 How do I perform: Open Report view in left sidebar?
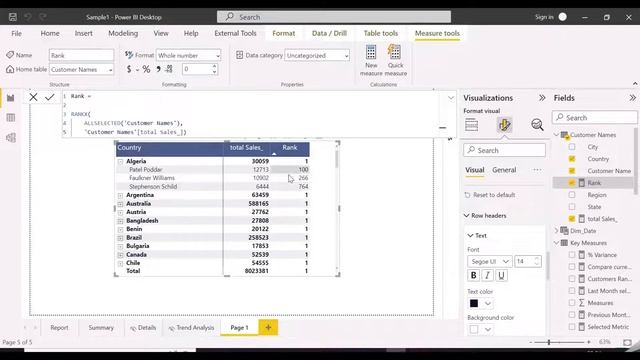tap(11, 98)
